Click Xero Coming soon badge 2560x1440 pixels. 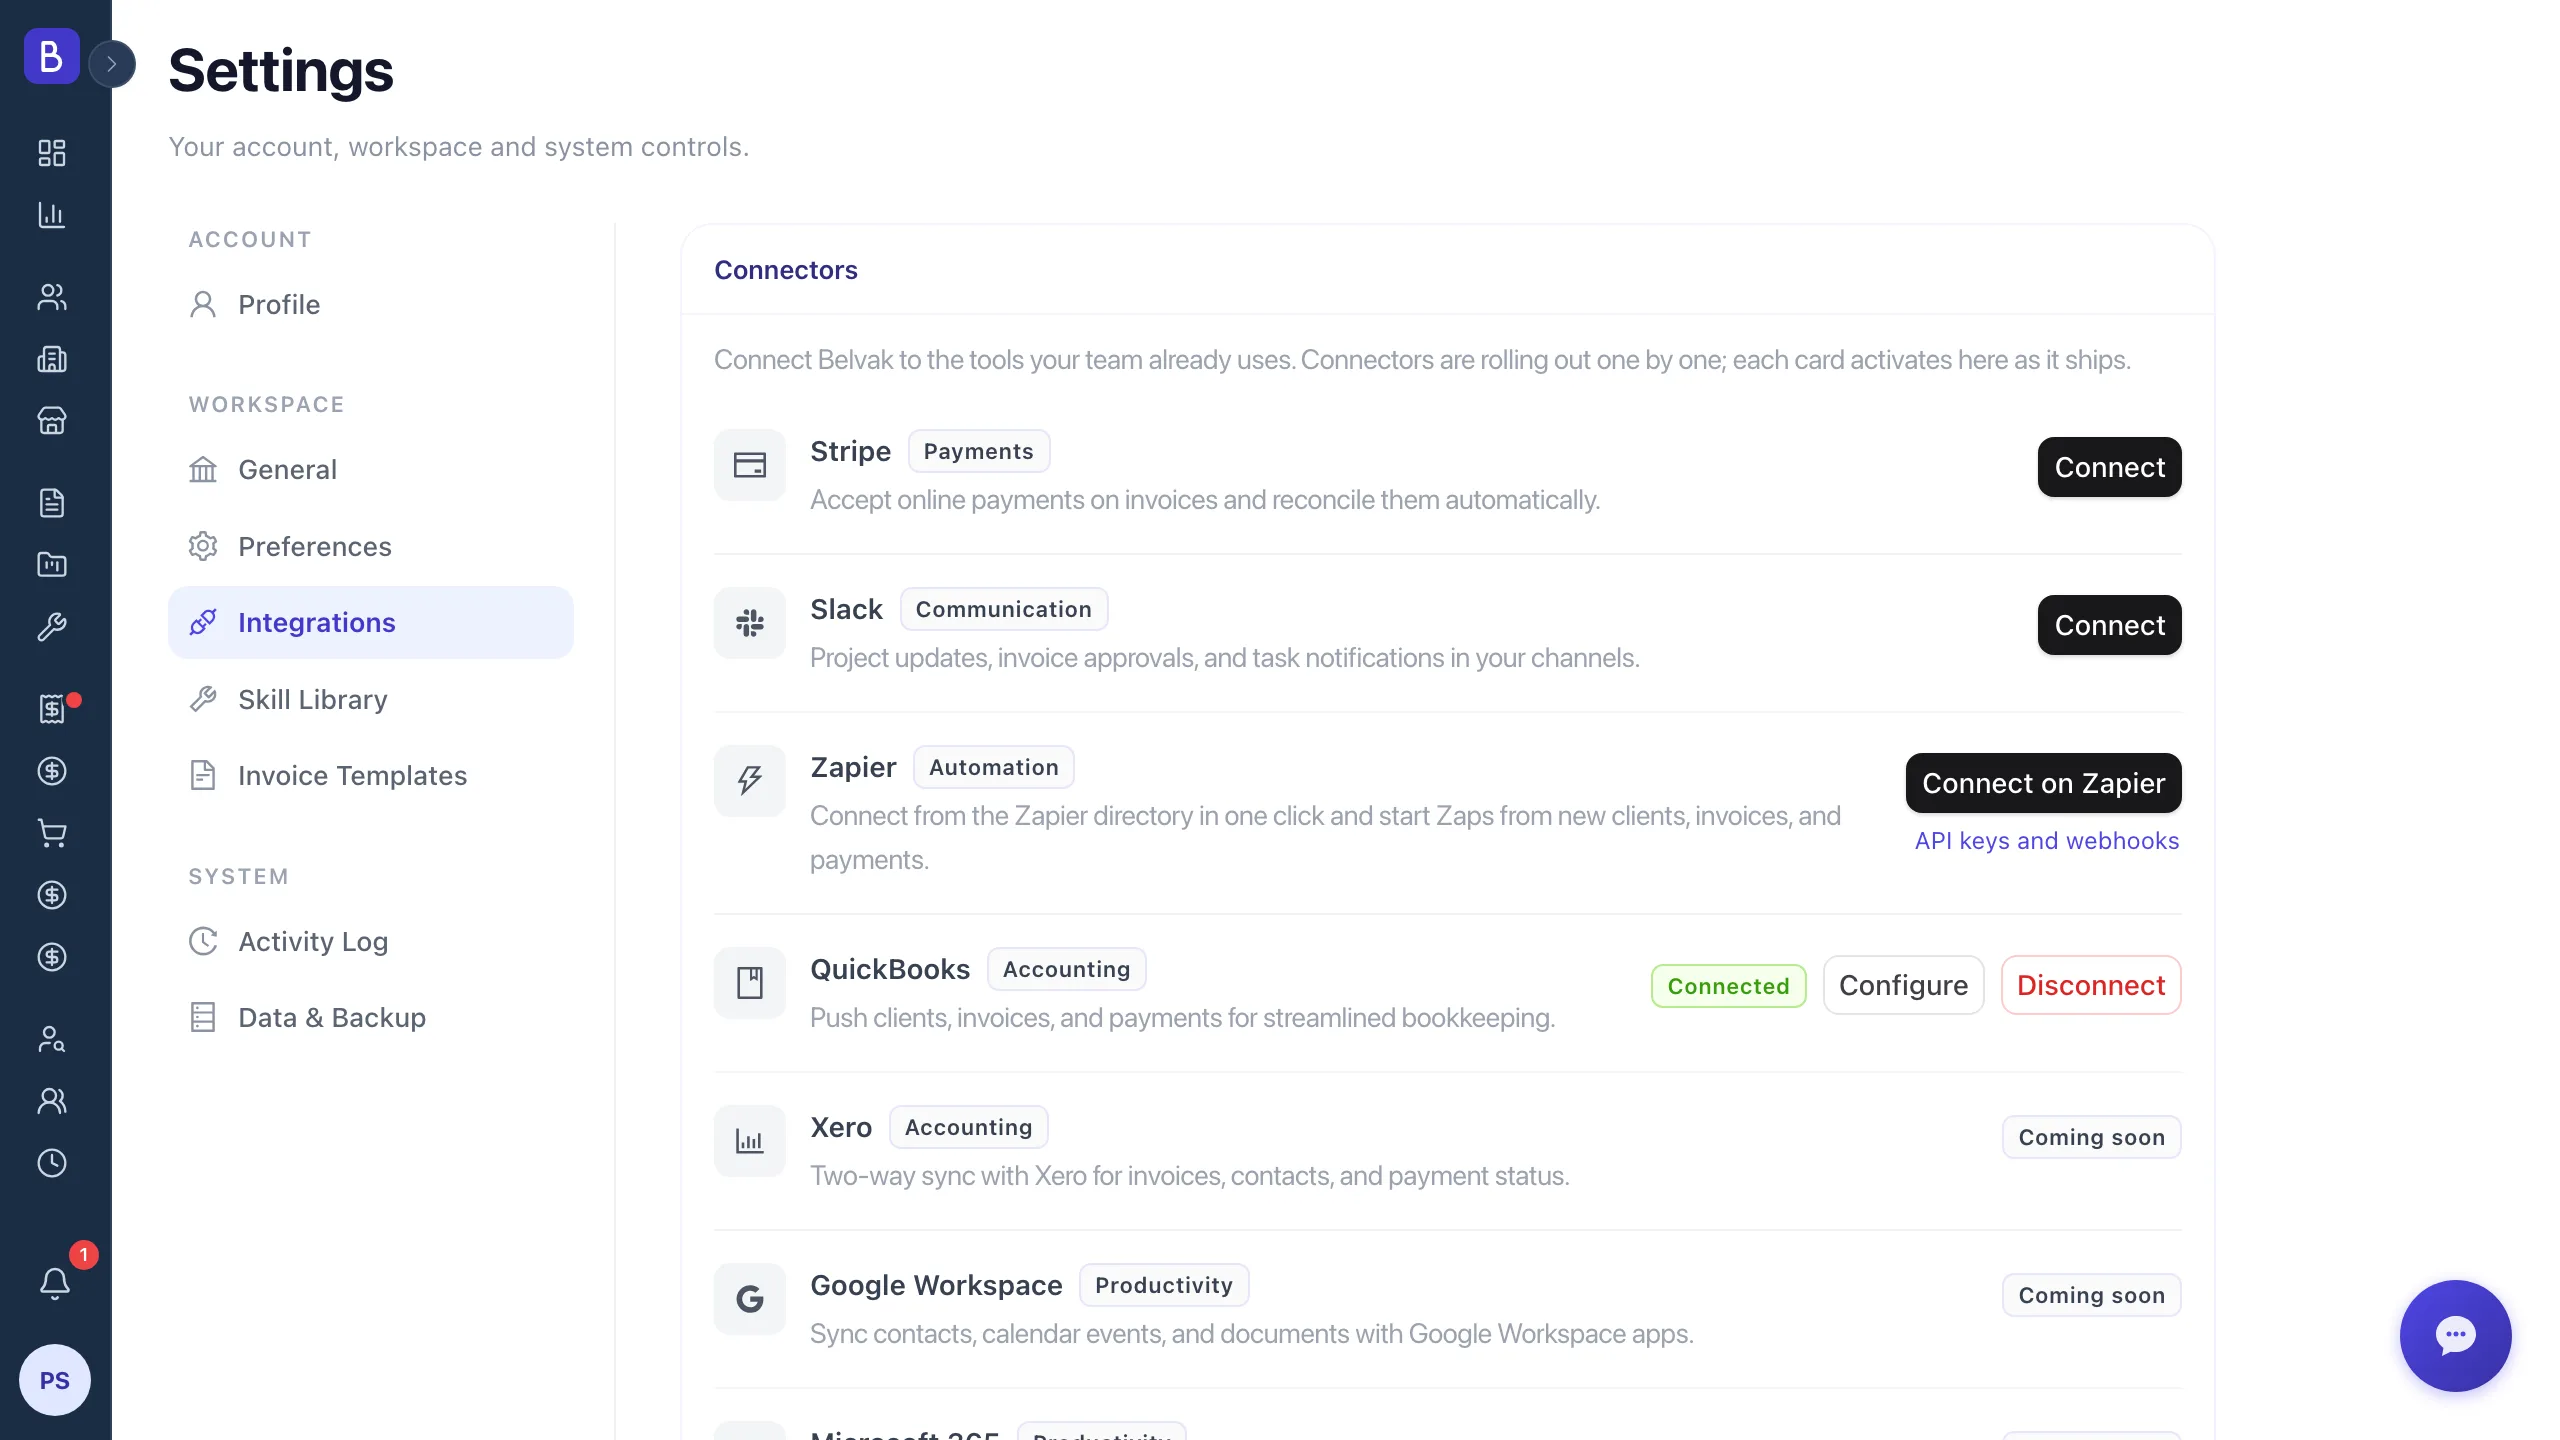2091,1137
